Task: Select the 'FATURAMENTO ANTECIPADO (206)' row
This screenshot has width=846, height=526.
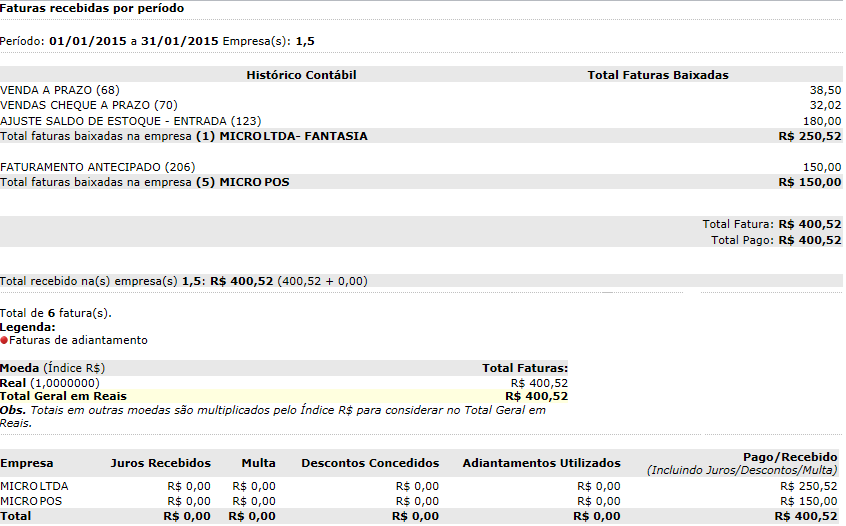Action: coord(421,167)
